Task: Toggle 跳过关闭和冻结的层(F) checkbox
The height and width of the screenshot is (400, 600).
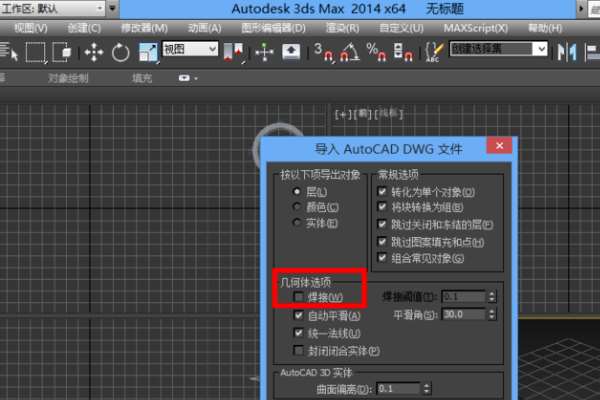Action: 382,224
